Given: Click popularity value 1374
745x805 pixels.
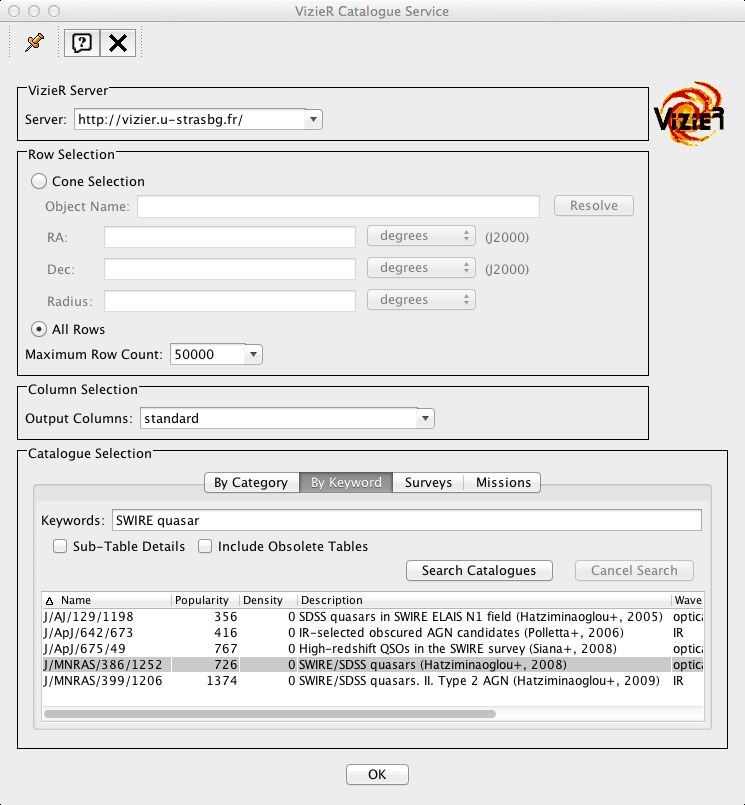Looking at the screenshot, I should click(x=222, y=681).
